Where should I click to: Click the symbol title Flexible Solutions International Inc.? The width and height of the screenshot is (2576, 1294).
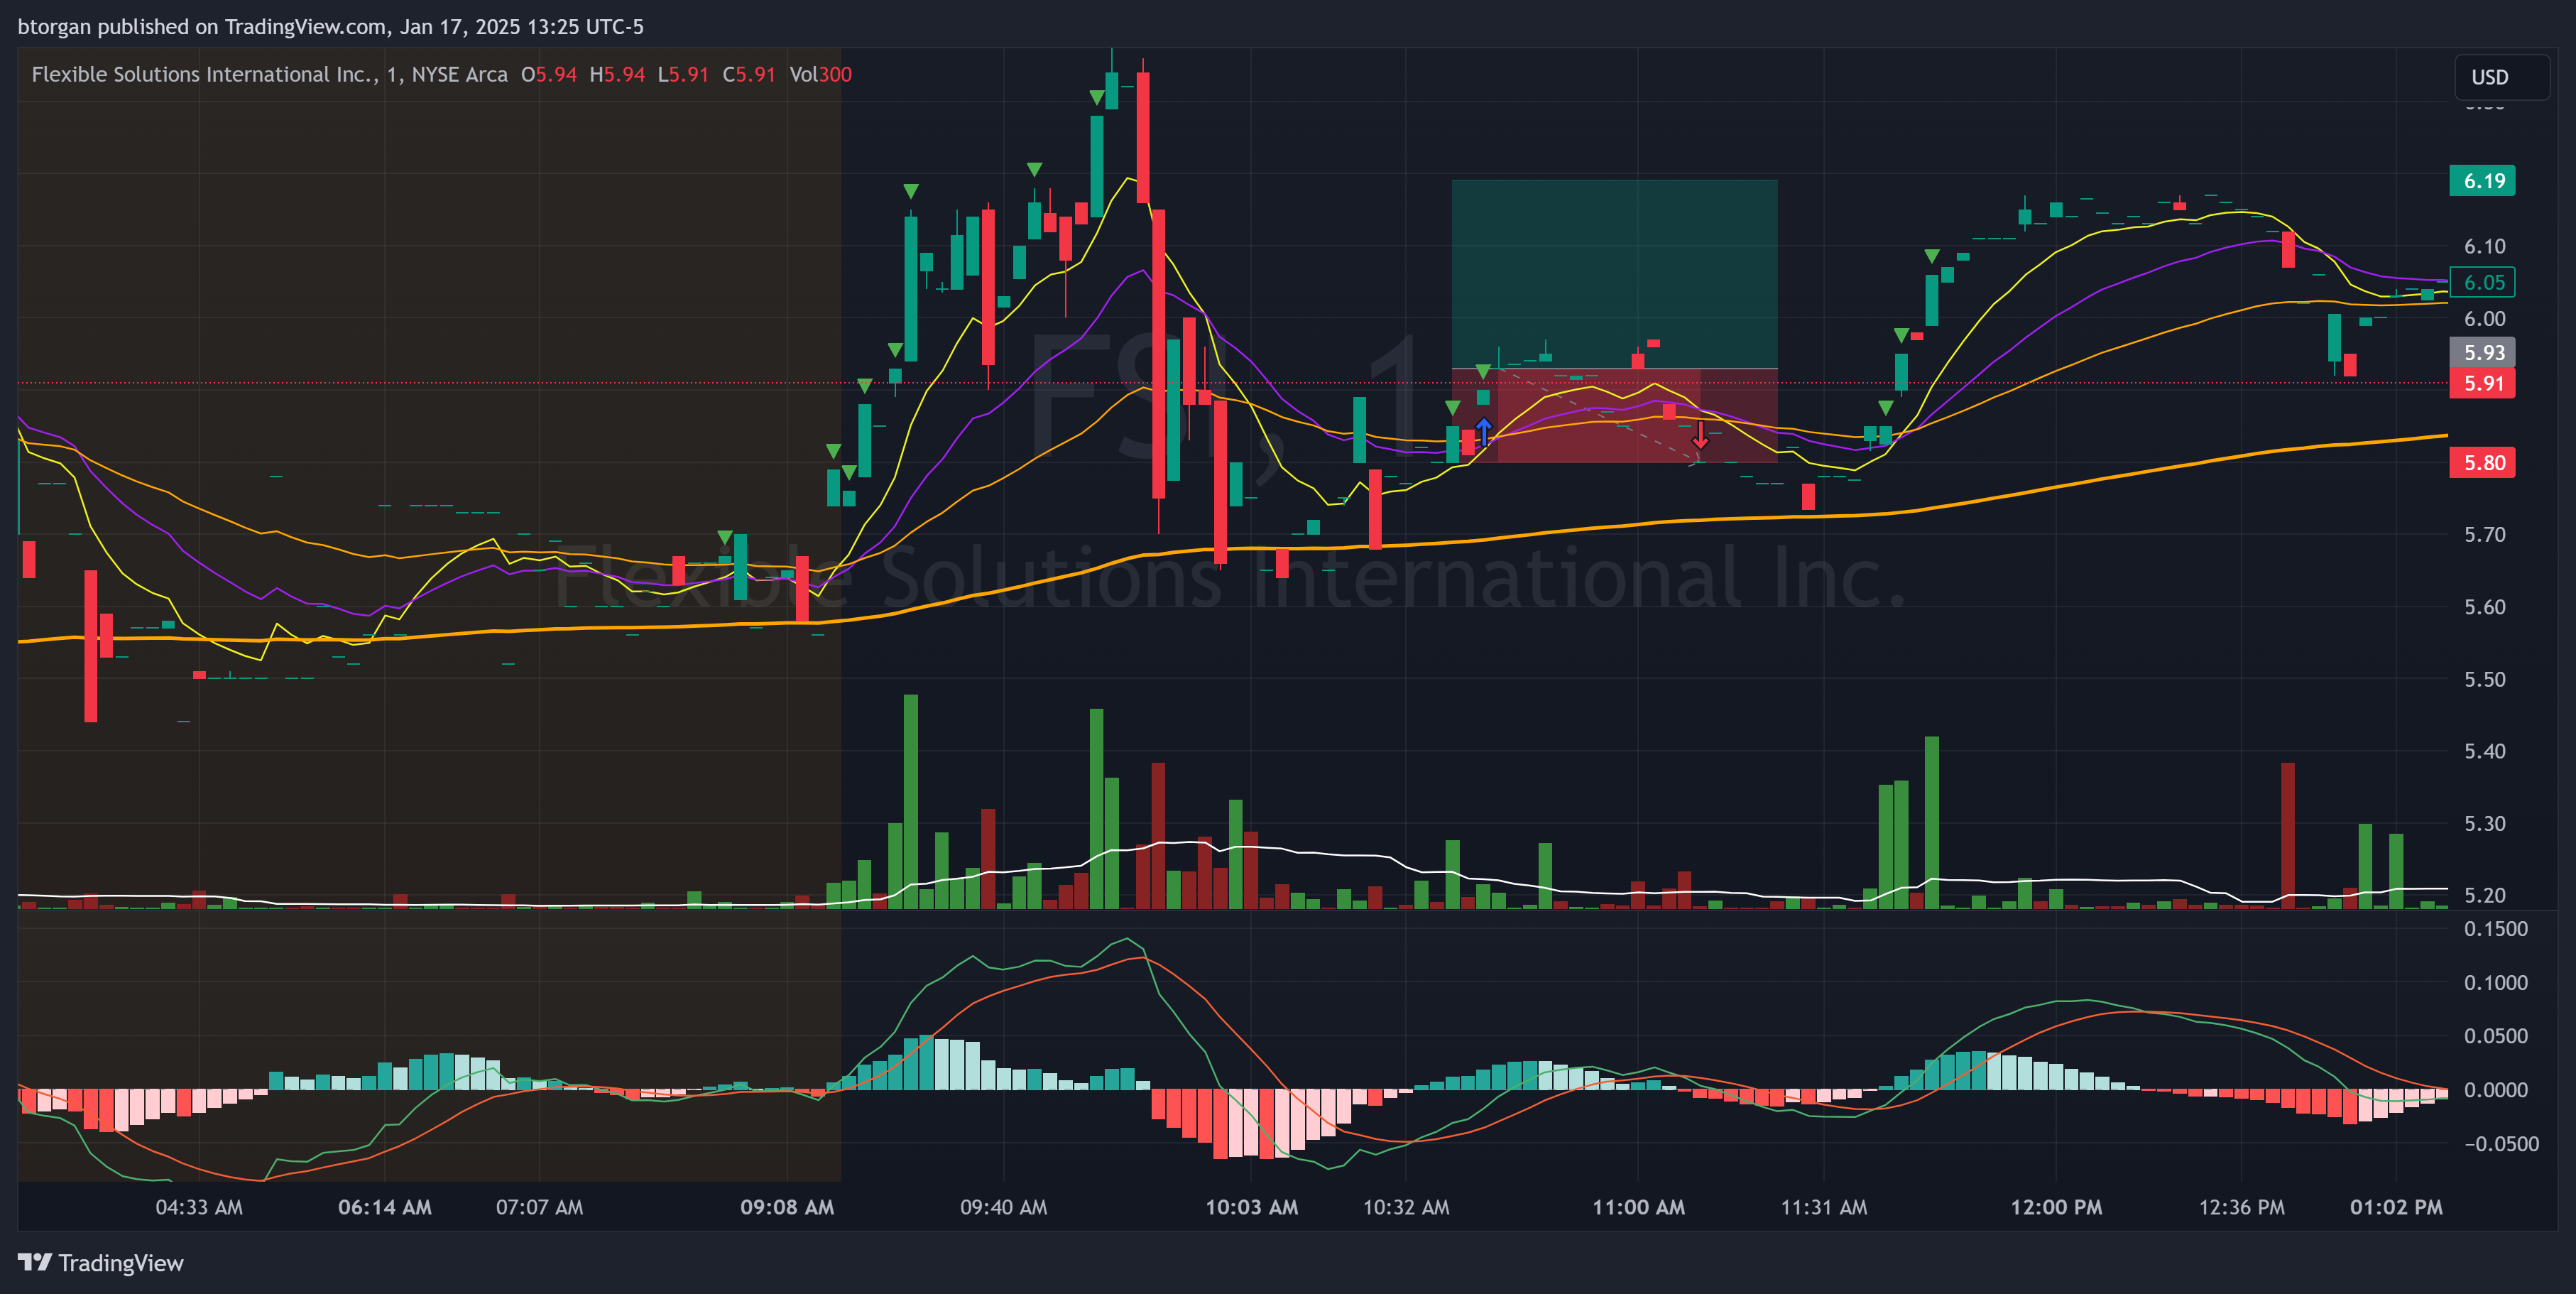click(204, 74)
